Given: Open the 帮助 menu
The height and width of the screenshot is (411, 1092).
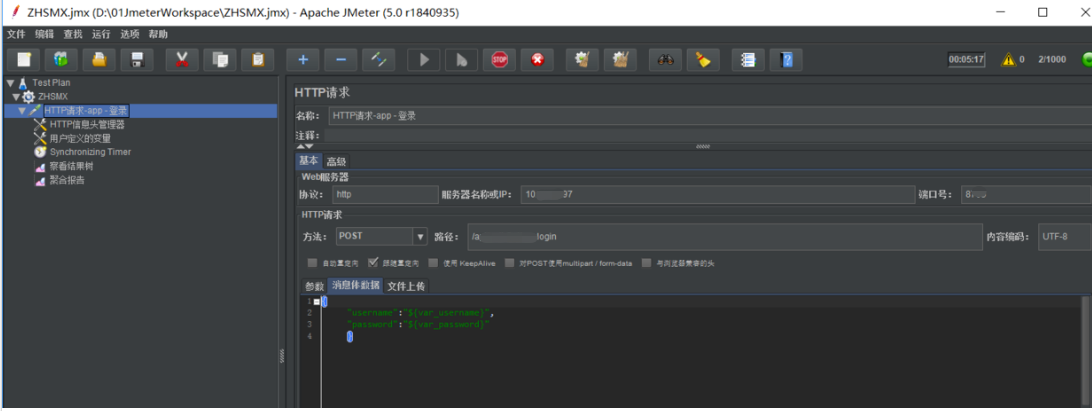Looking at the screenshot, I should [158, 34].
